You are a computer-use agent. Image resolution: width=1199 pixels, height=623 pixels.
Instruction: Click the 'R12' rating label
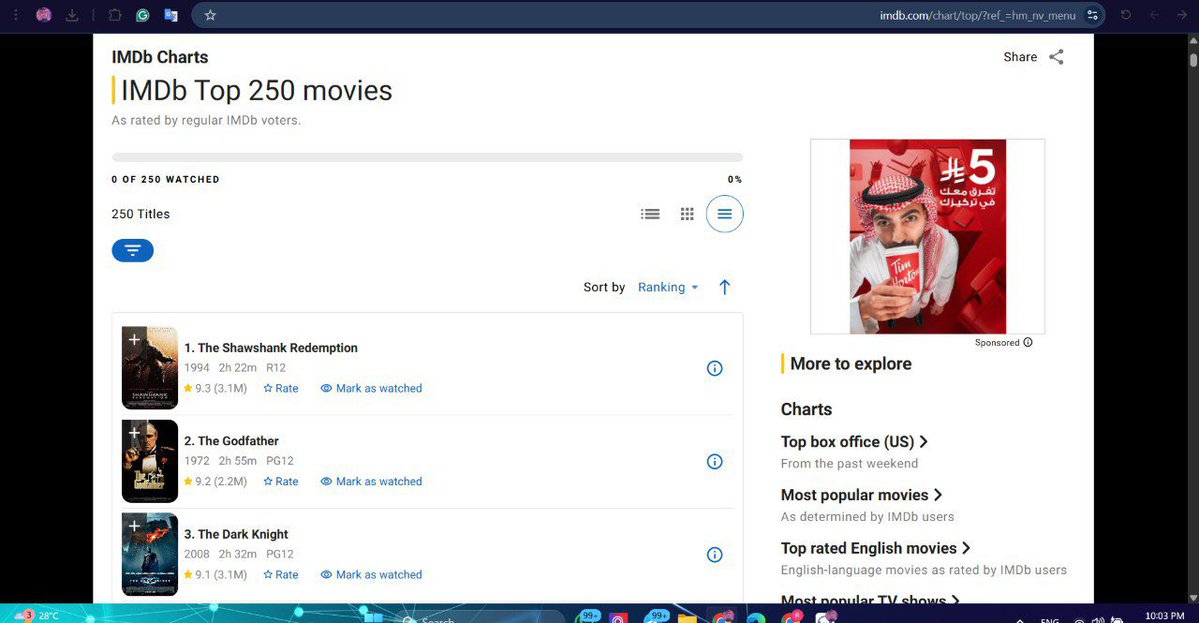(x=276, y=368)
